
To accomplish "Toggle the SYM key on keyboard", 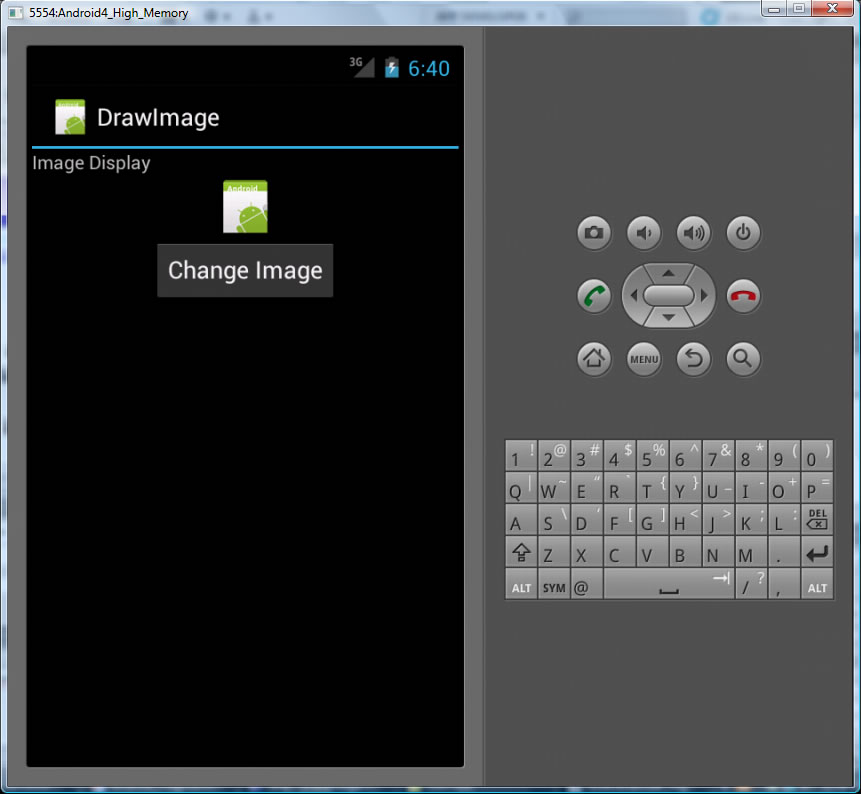I will pyautogui.click(x=553, y=587).
